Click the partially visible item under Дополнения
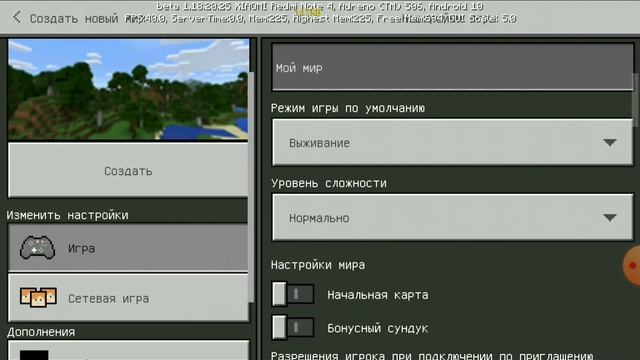The image size is (640, 360). pyautogui.click(x=128, y=351)
